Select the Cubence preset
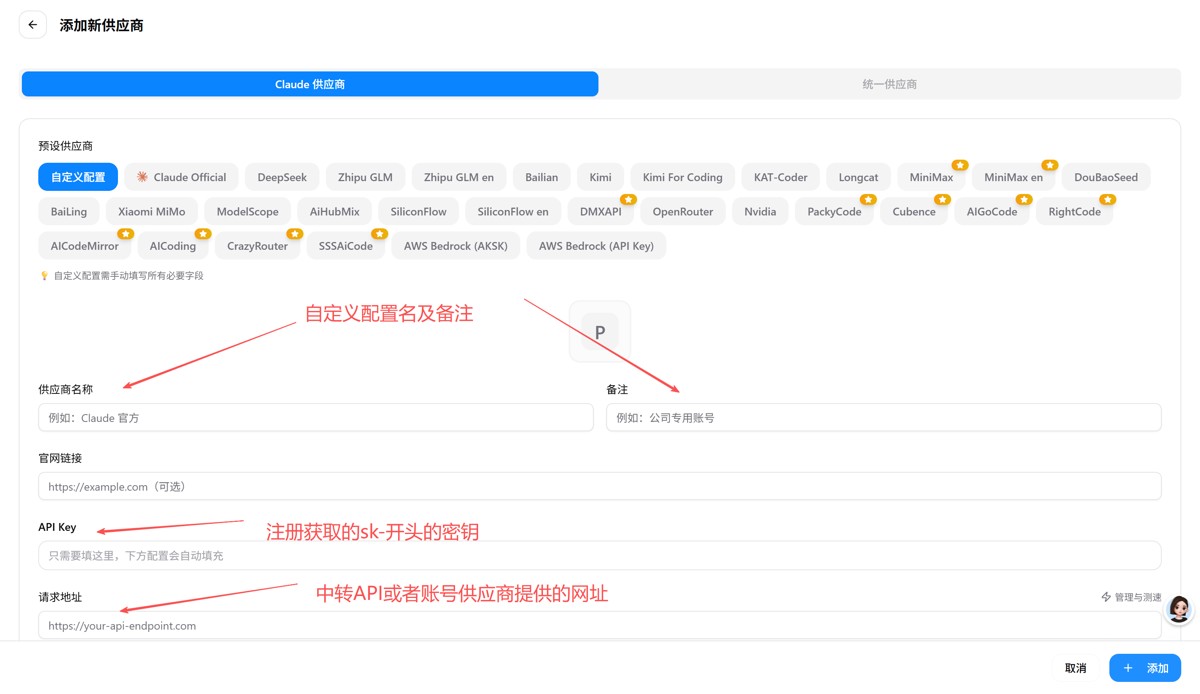The height and width of the screenshot is (694, 1200). tap(914, 211)
